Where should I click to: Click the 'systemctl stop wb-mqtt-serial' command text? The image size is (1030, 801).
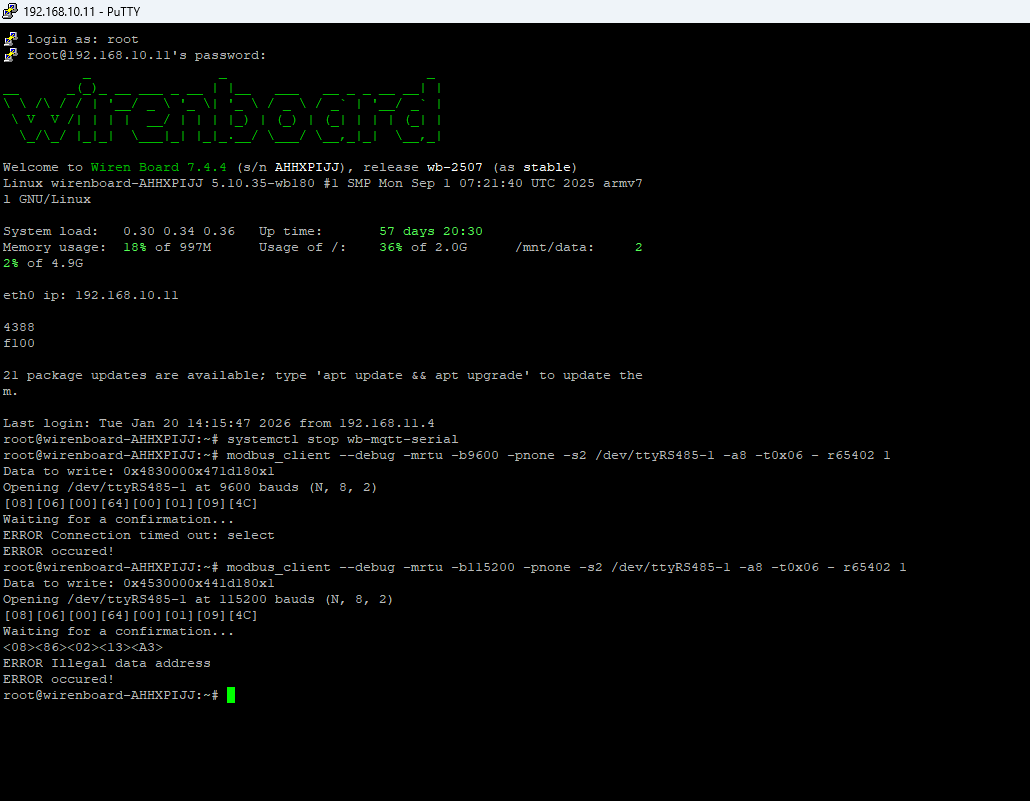(342, 439)
